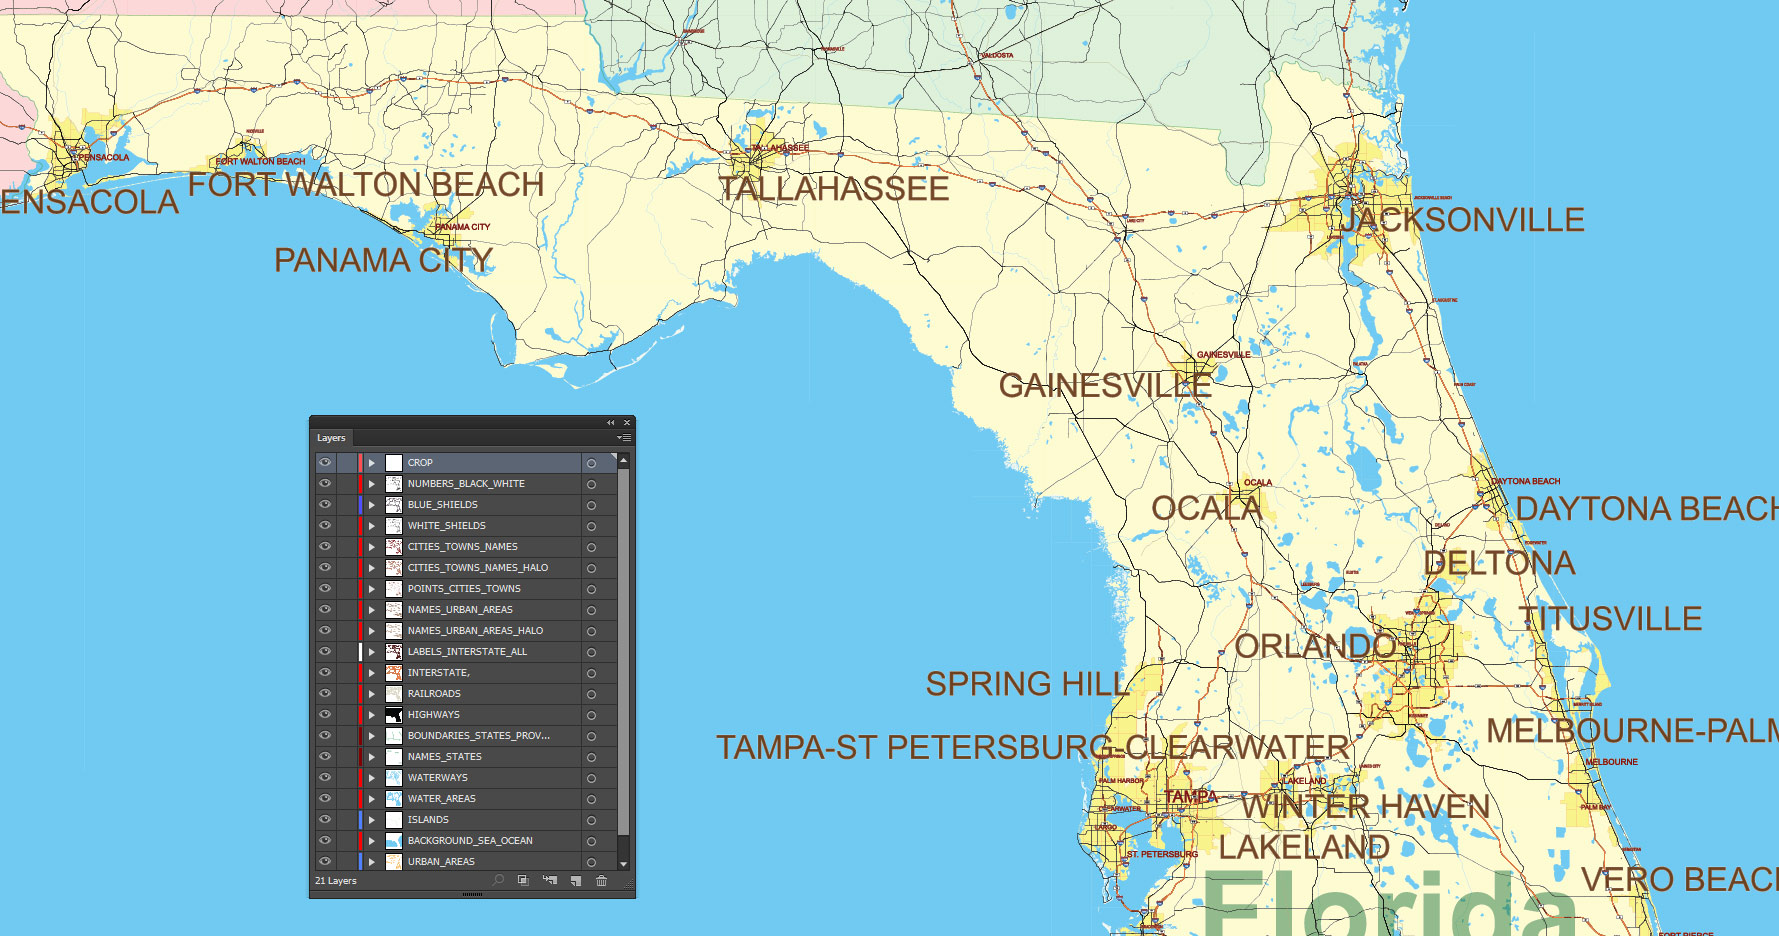Open the Layers panel options menu

(x=624, y=438)
